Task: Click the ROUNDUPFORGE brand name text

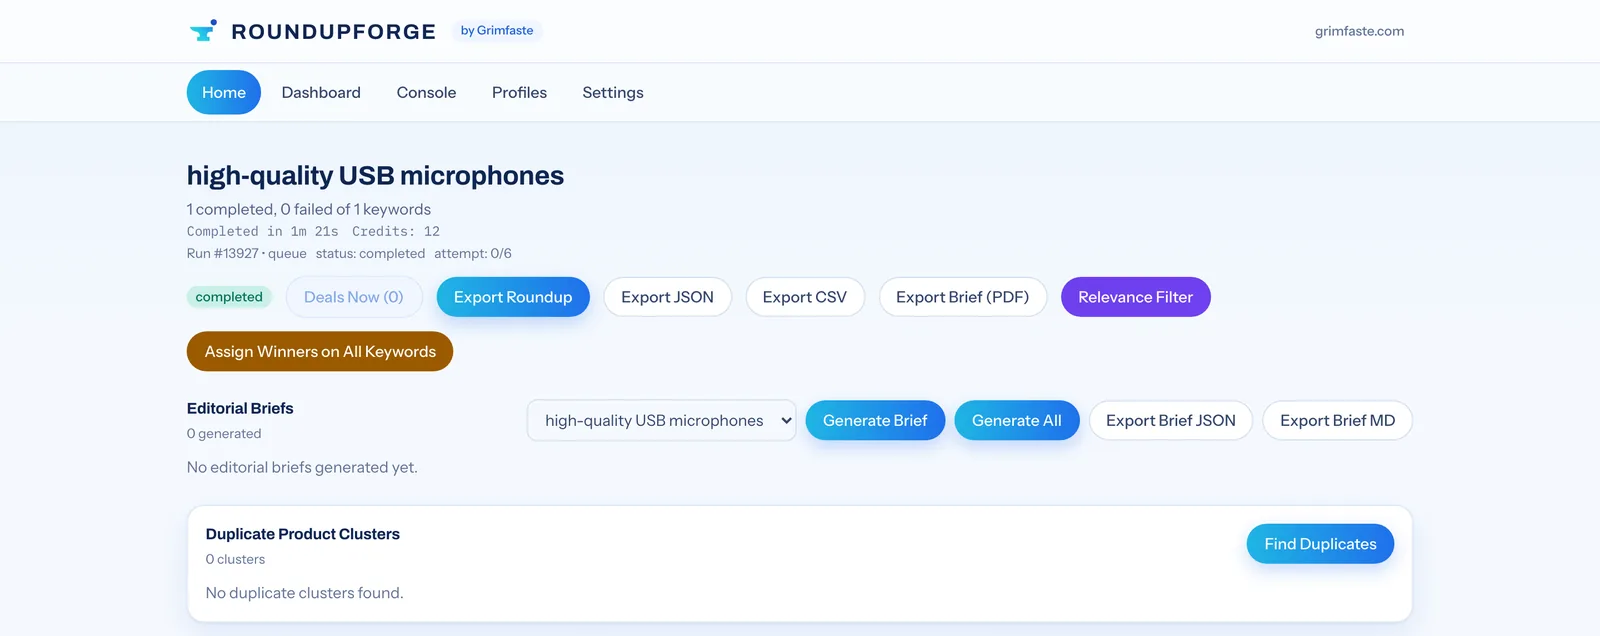Action: 334,32
